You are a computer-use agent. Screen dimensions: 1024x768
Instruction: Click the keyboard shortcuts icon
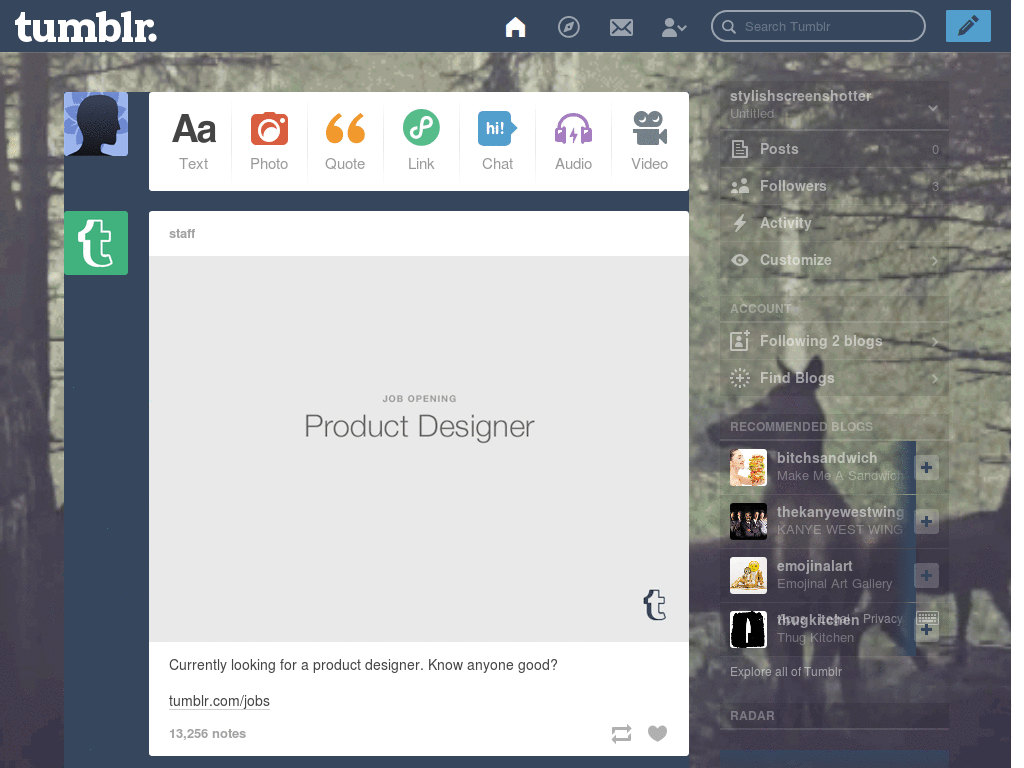click(x=927, y=618)
